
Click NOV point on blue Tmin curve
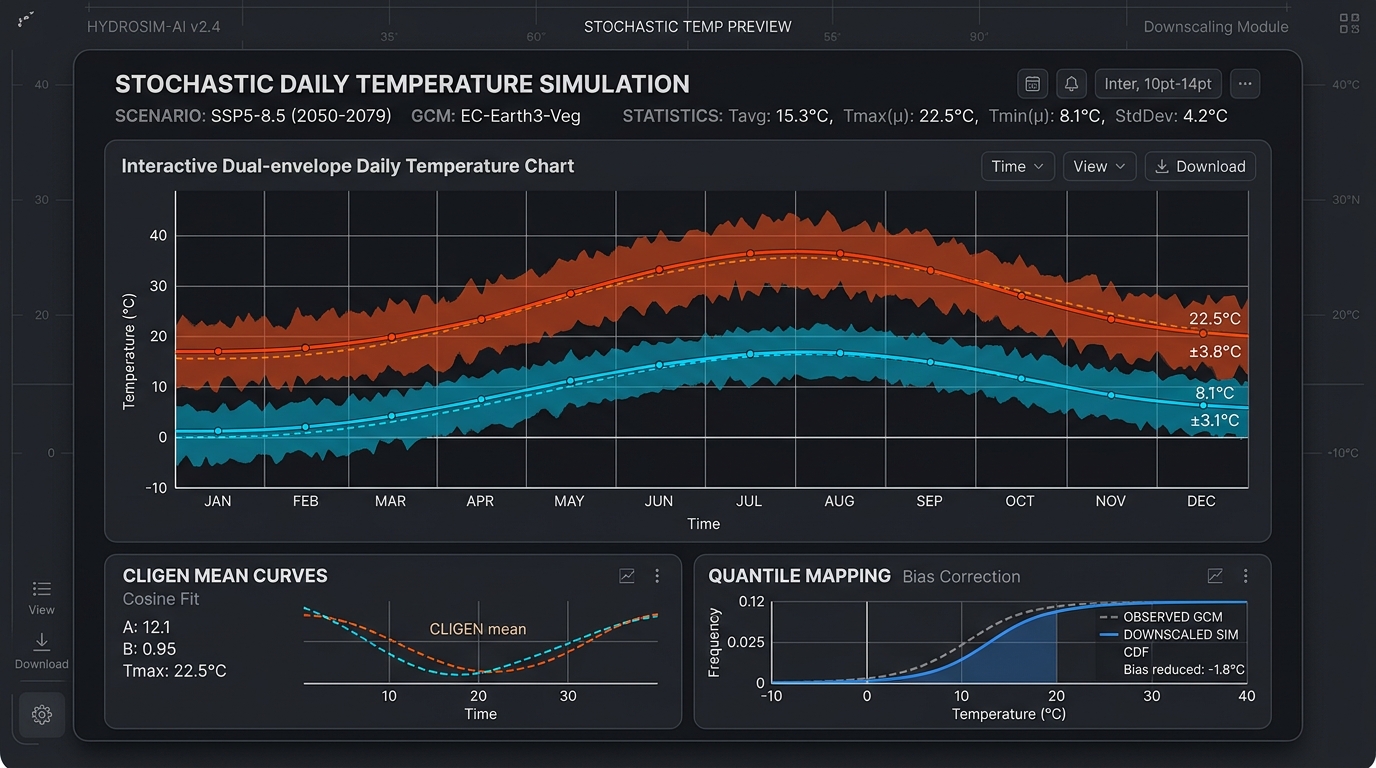point(1111,395)
